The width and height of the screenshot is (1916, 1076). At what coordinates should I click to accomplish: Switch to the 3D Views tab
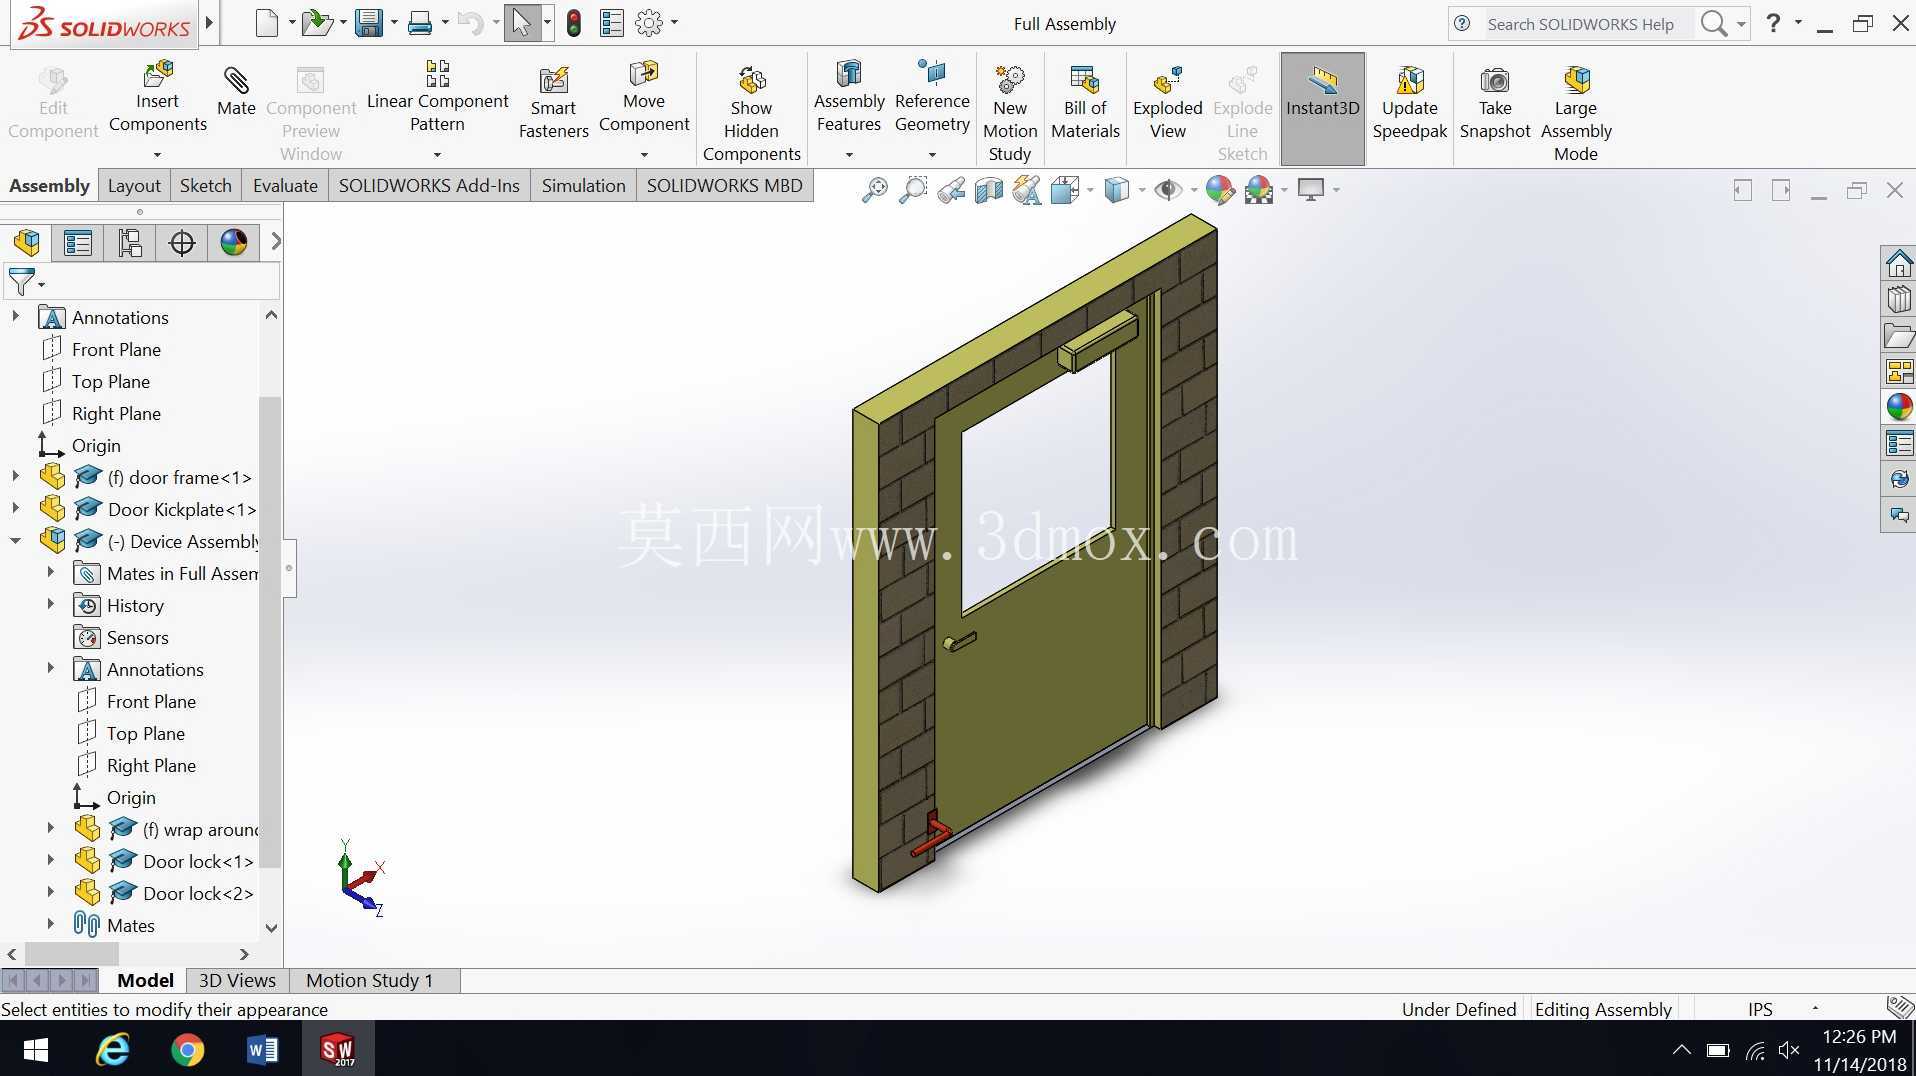[237, 980]
